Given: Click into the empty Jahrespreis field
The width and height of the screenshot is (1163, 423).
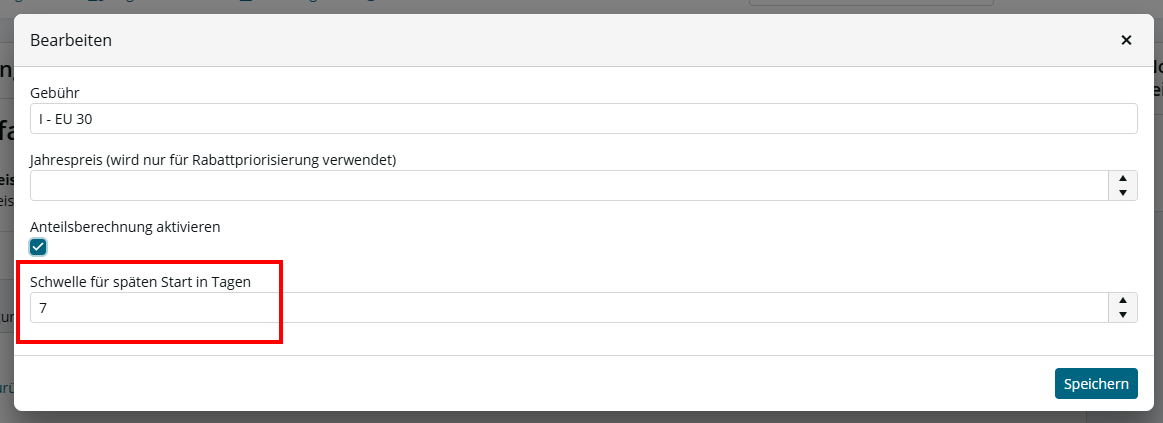Looking at the screenshot, I should (x=569, y=186).
